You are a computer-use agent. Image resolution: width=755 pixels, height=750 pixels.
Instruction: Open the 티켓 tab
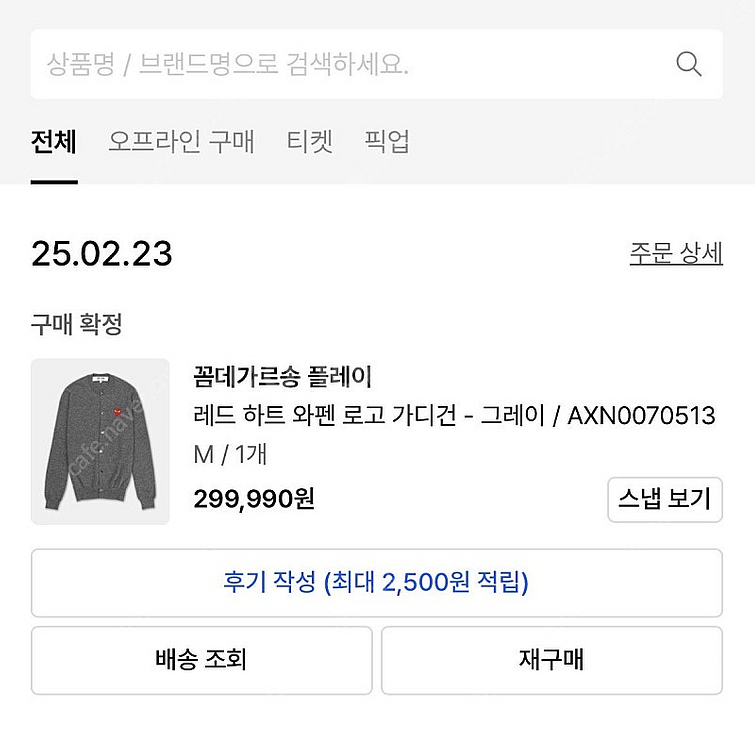click(x=309, y=142)
